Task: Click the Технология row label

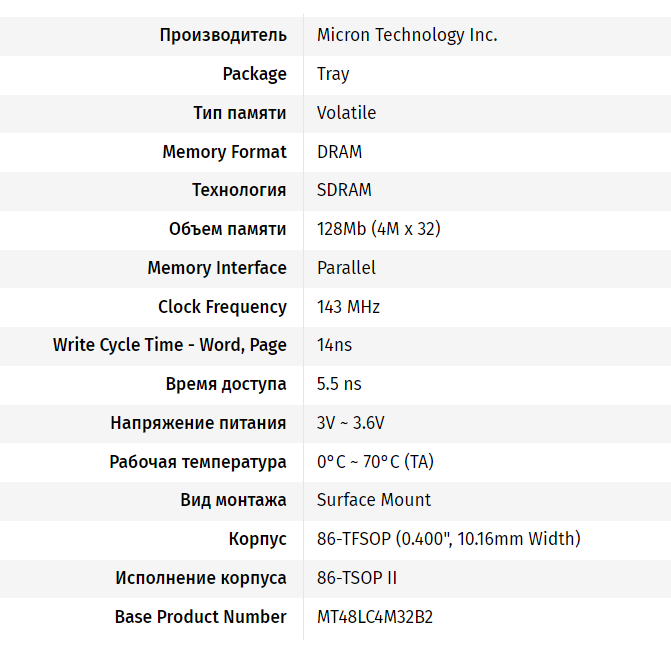Action: [x=239, y=190]
